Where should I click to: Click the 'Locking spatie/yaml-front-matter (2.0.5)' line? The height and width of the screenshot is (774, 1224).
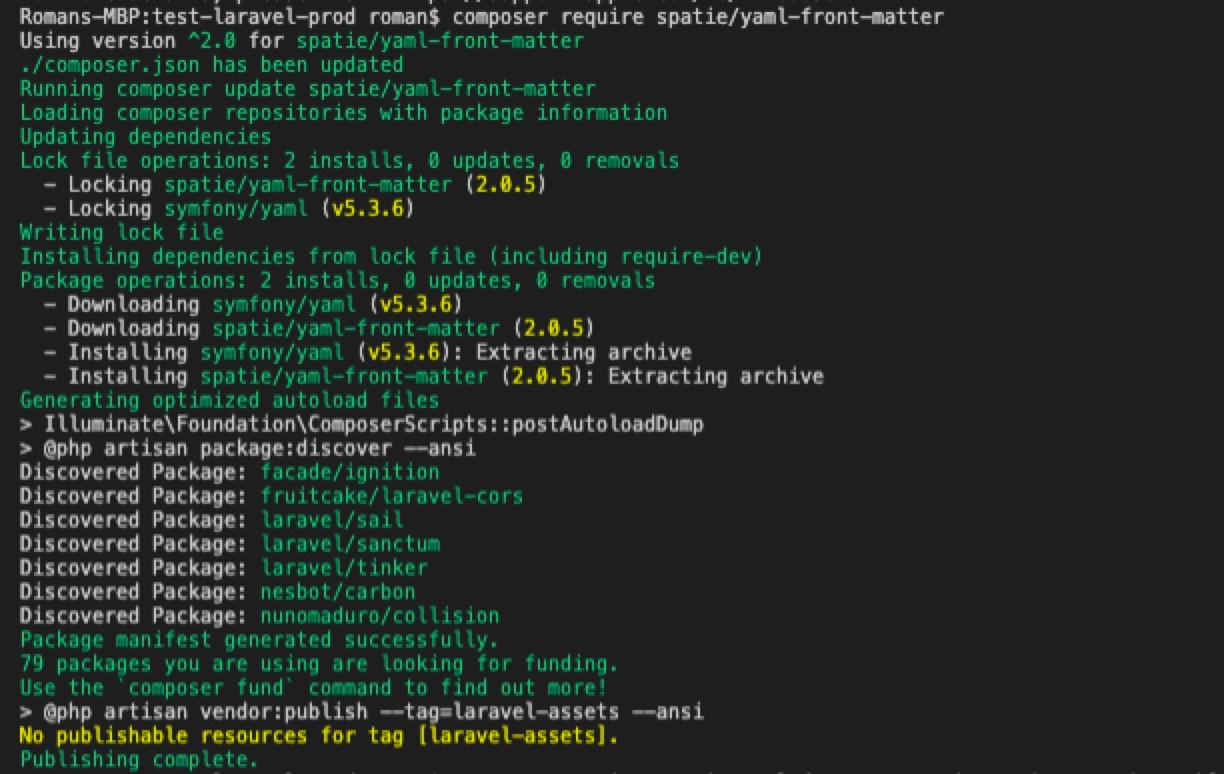[x=296, y=185]
